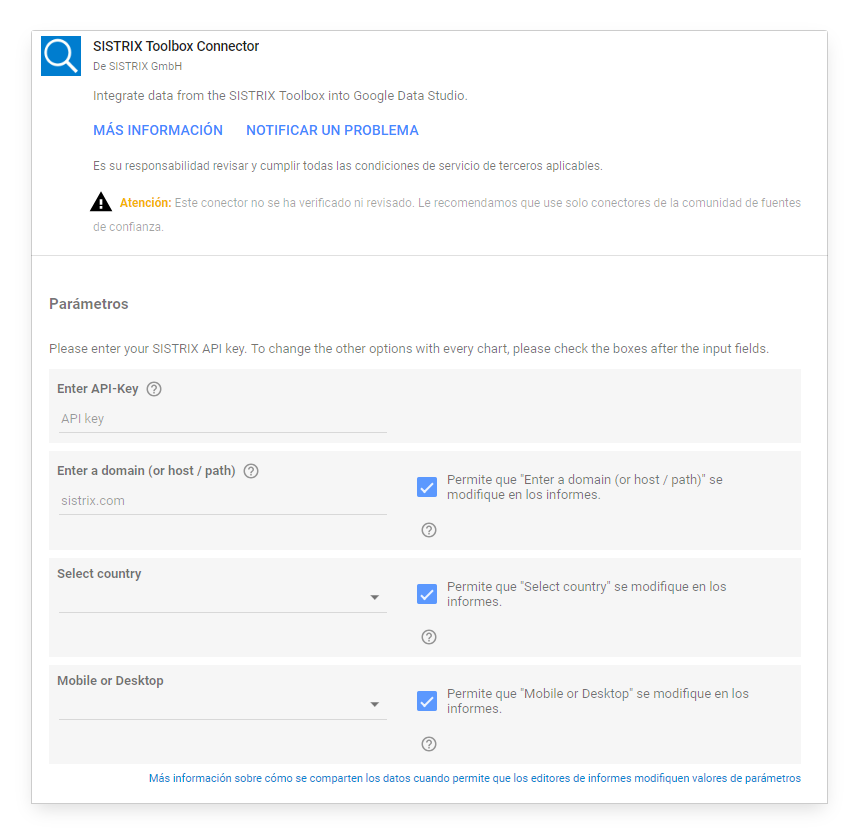
Task: Expand the Mobile or Desktop dropdown arrow
Action: (x=375, y=705)
